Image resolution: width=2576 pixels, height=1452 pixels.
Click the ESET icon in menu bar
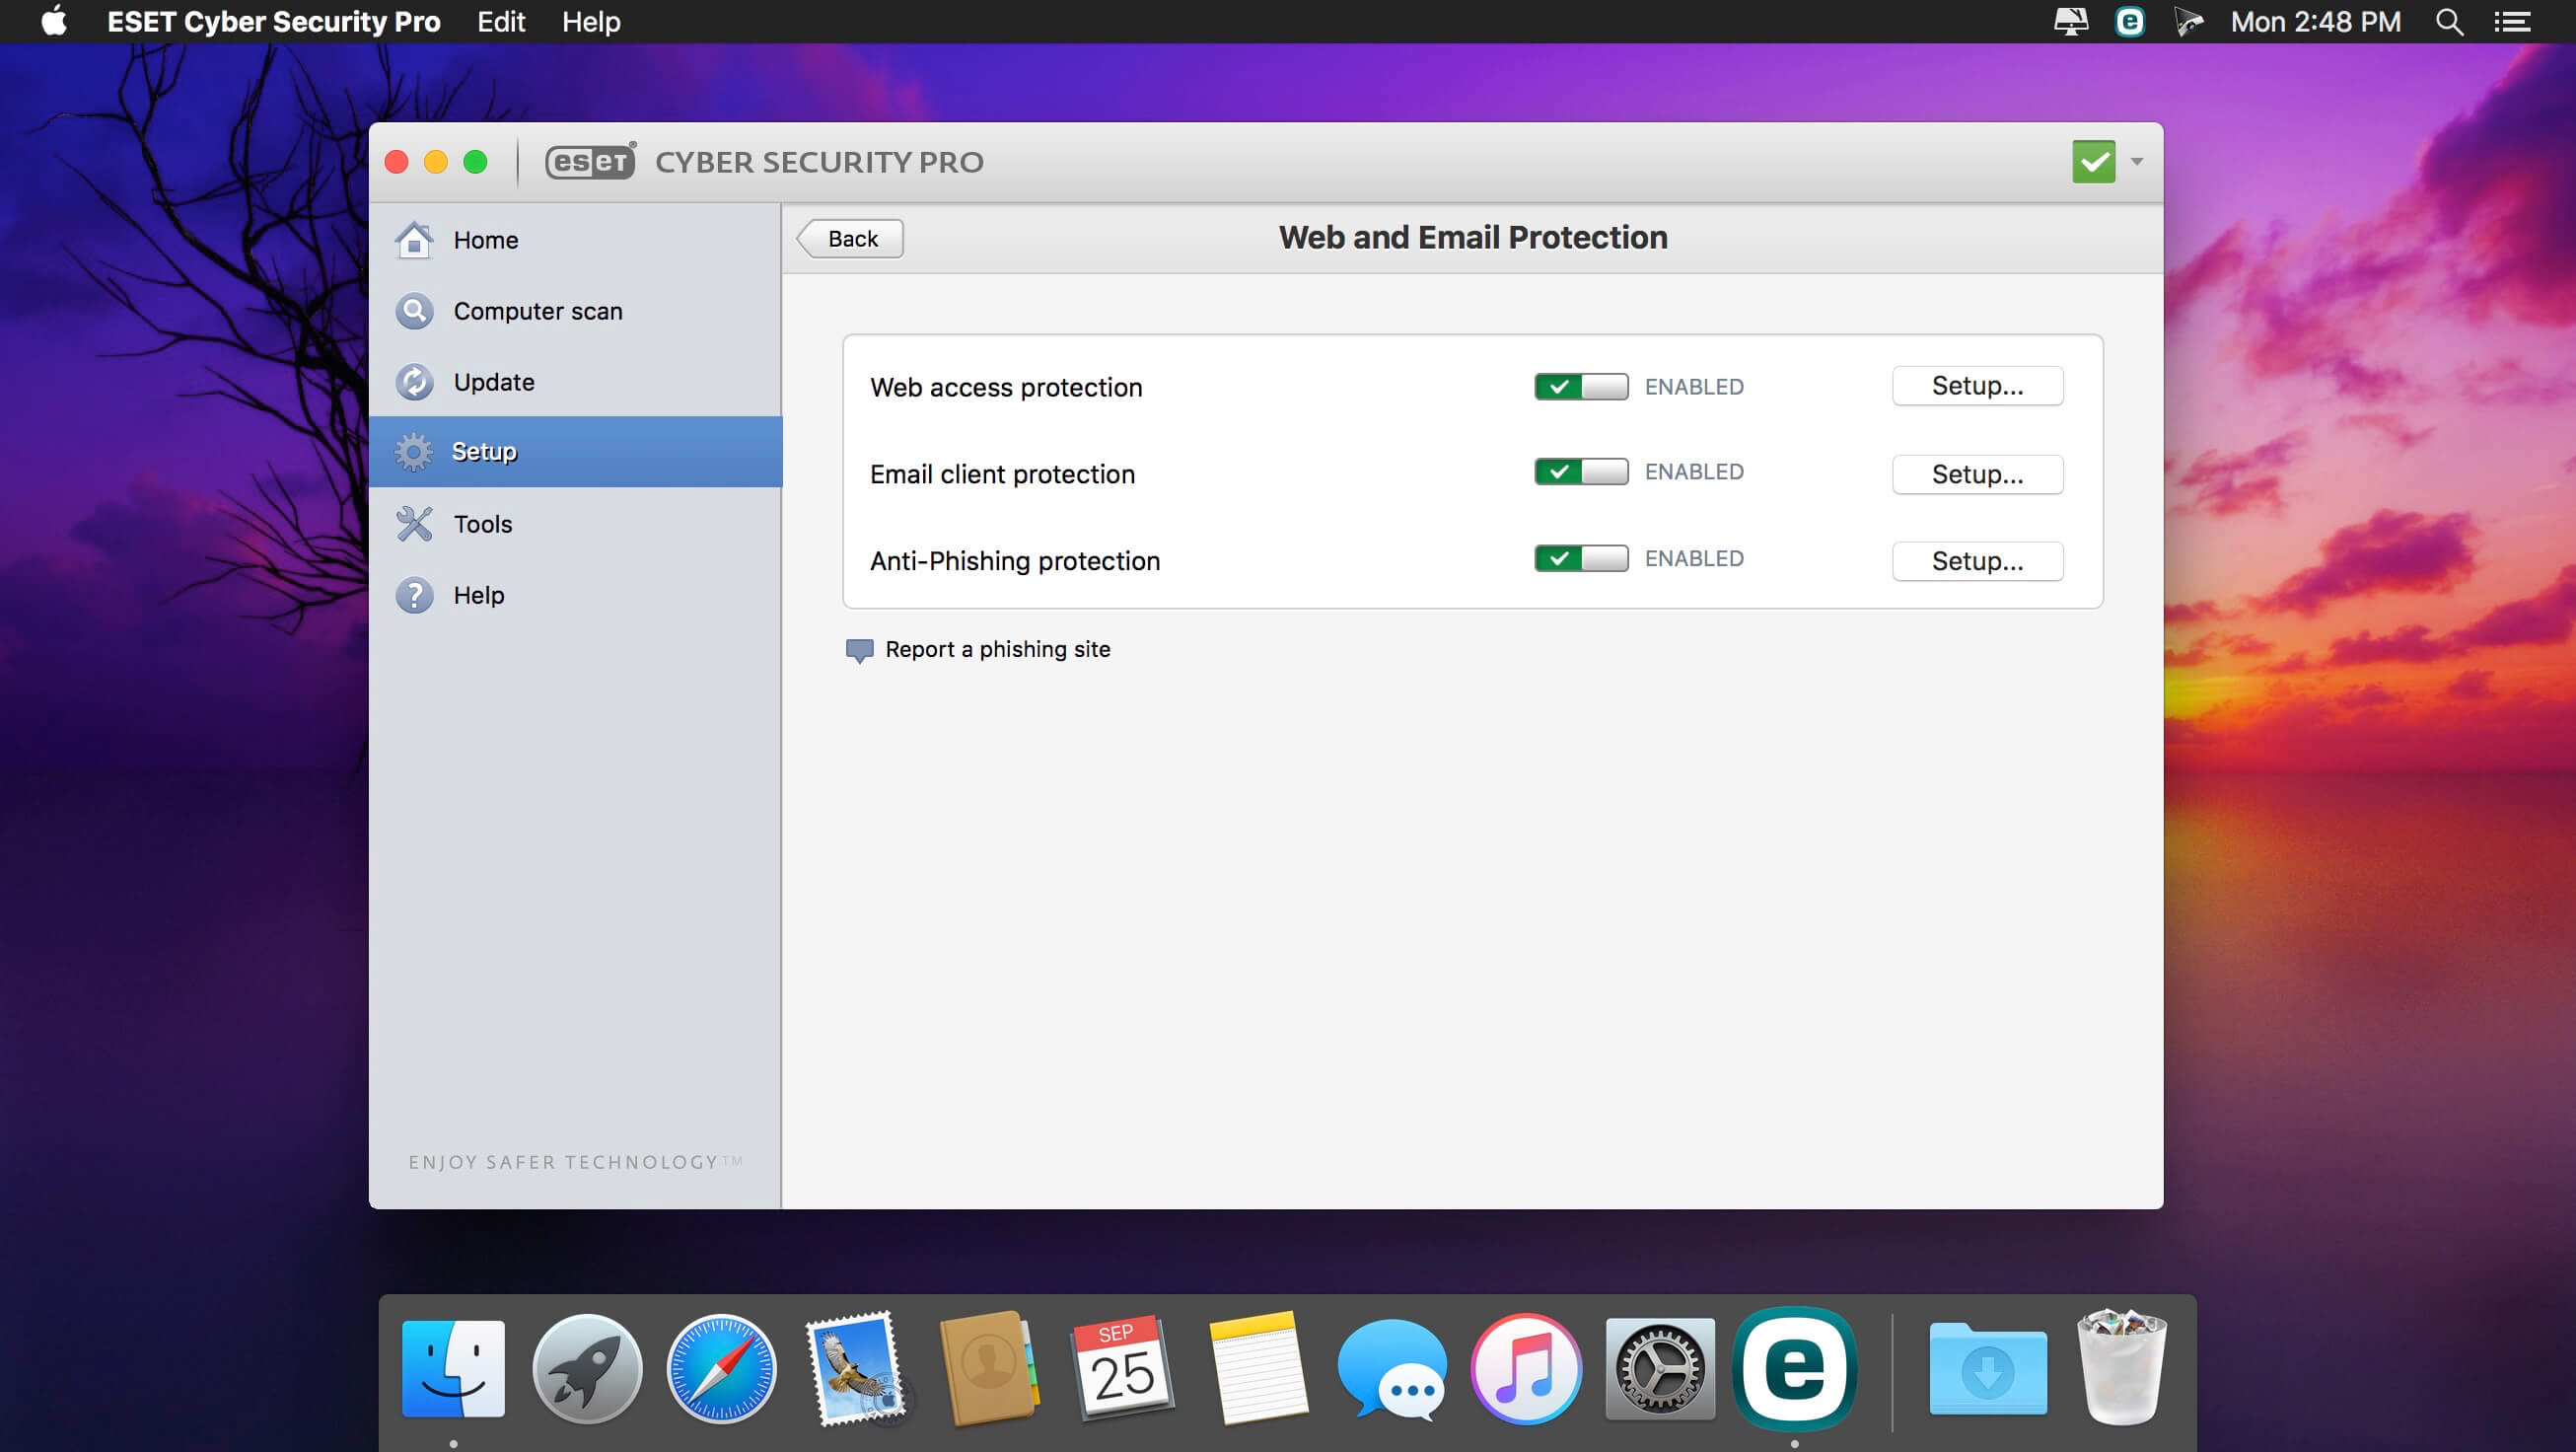tap(2129, 21)
